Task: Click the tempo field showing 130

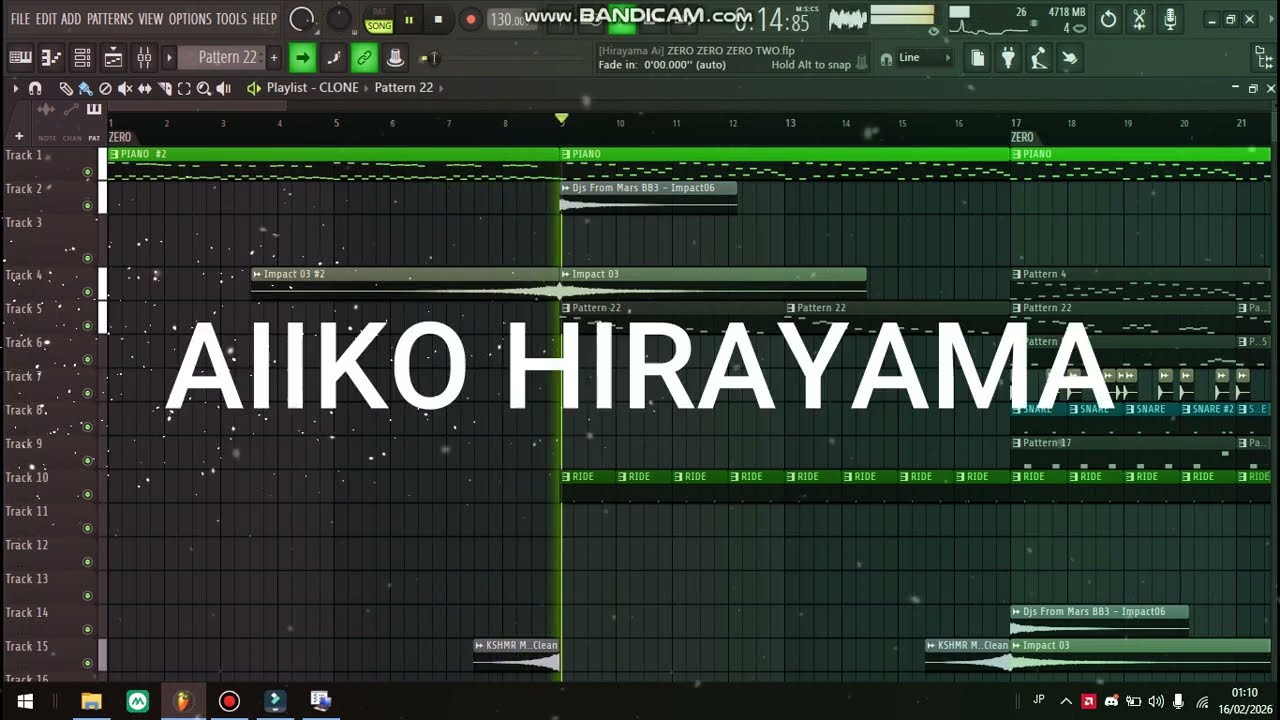Action: point(506,20)
